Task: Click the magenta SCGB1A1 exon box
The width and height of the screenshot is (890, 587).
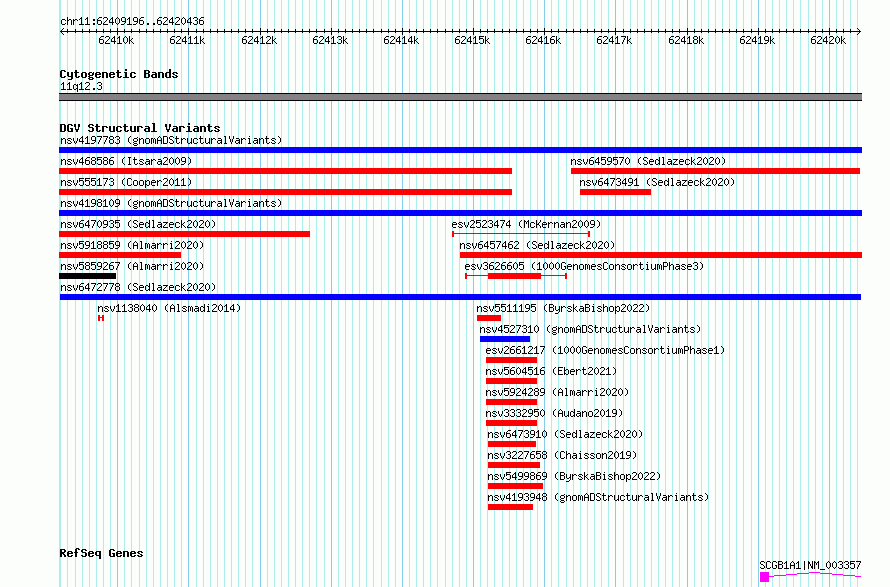Action: coord(764,577)
